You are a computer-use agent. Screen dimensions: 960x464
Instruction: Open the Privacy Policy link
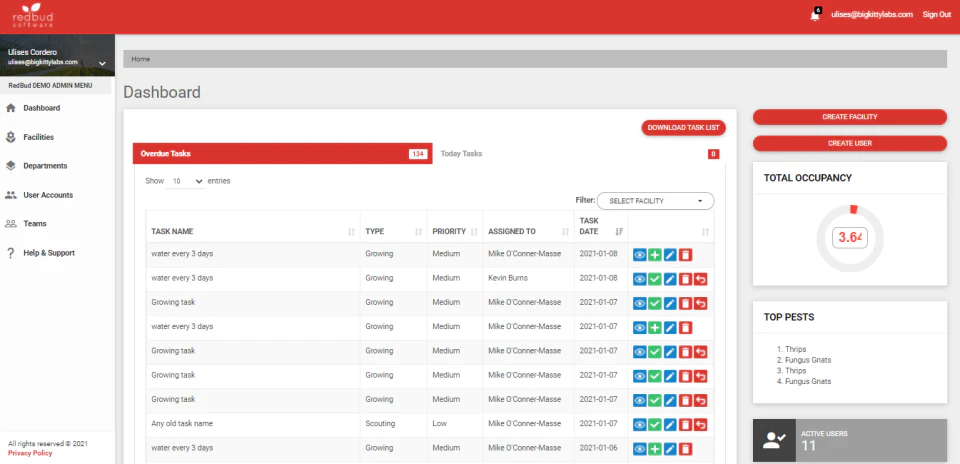30,453
